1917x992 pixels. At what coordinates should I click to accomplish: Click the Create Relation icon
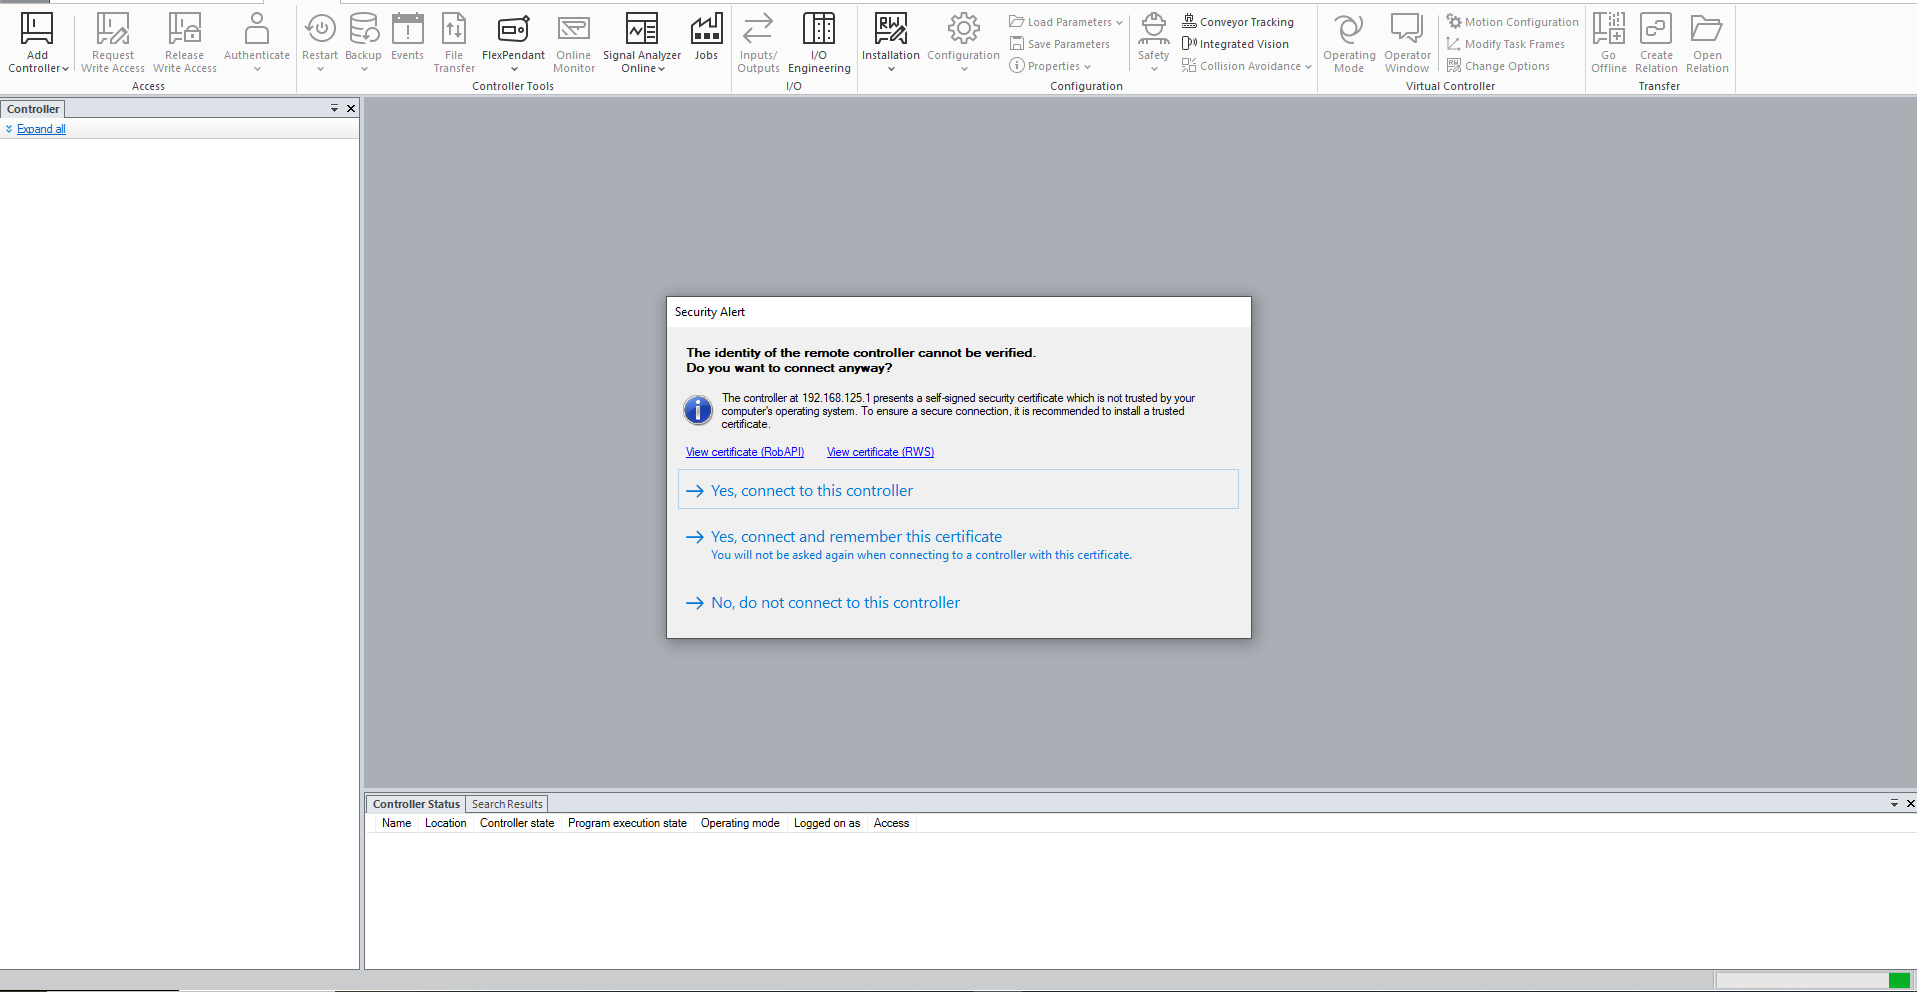(1656, 29)
